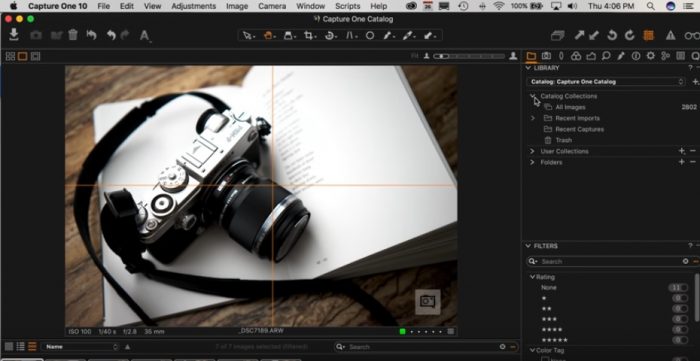
Task: Click the Reset adjustments back-arrow icon
Action: pyautogui.click(x=92, y=35)
